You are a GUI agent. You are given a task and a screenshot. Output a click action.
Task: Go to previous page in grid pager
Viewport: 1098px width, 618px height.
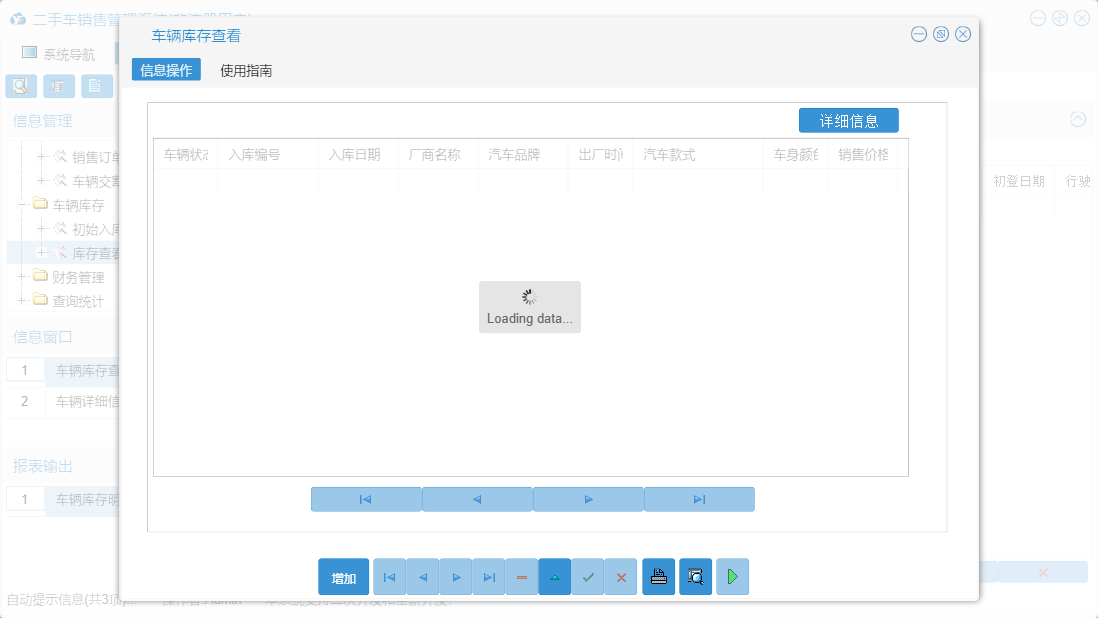(477, 499)
